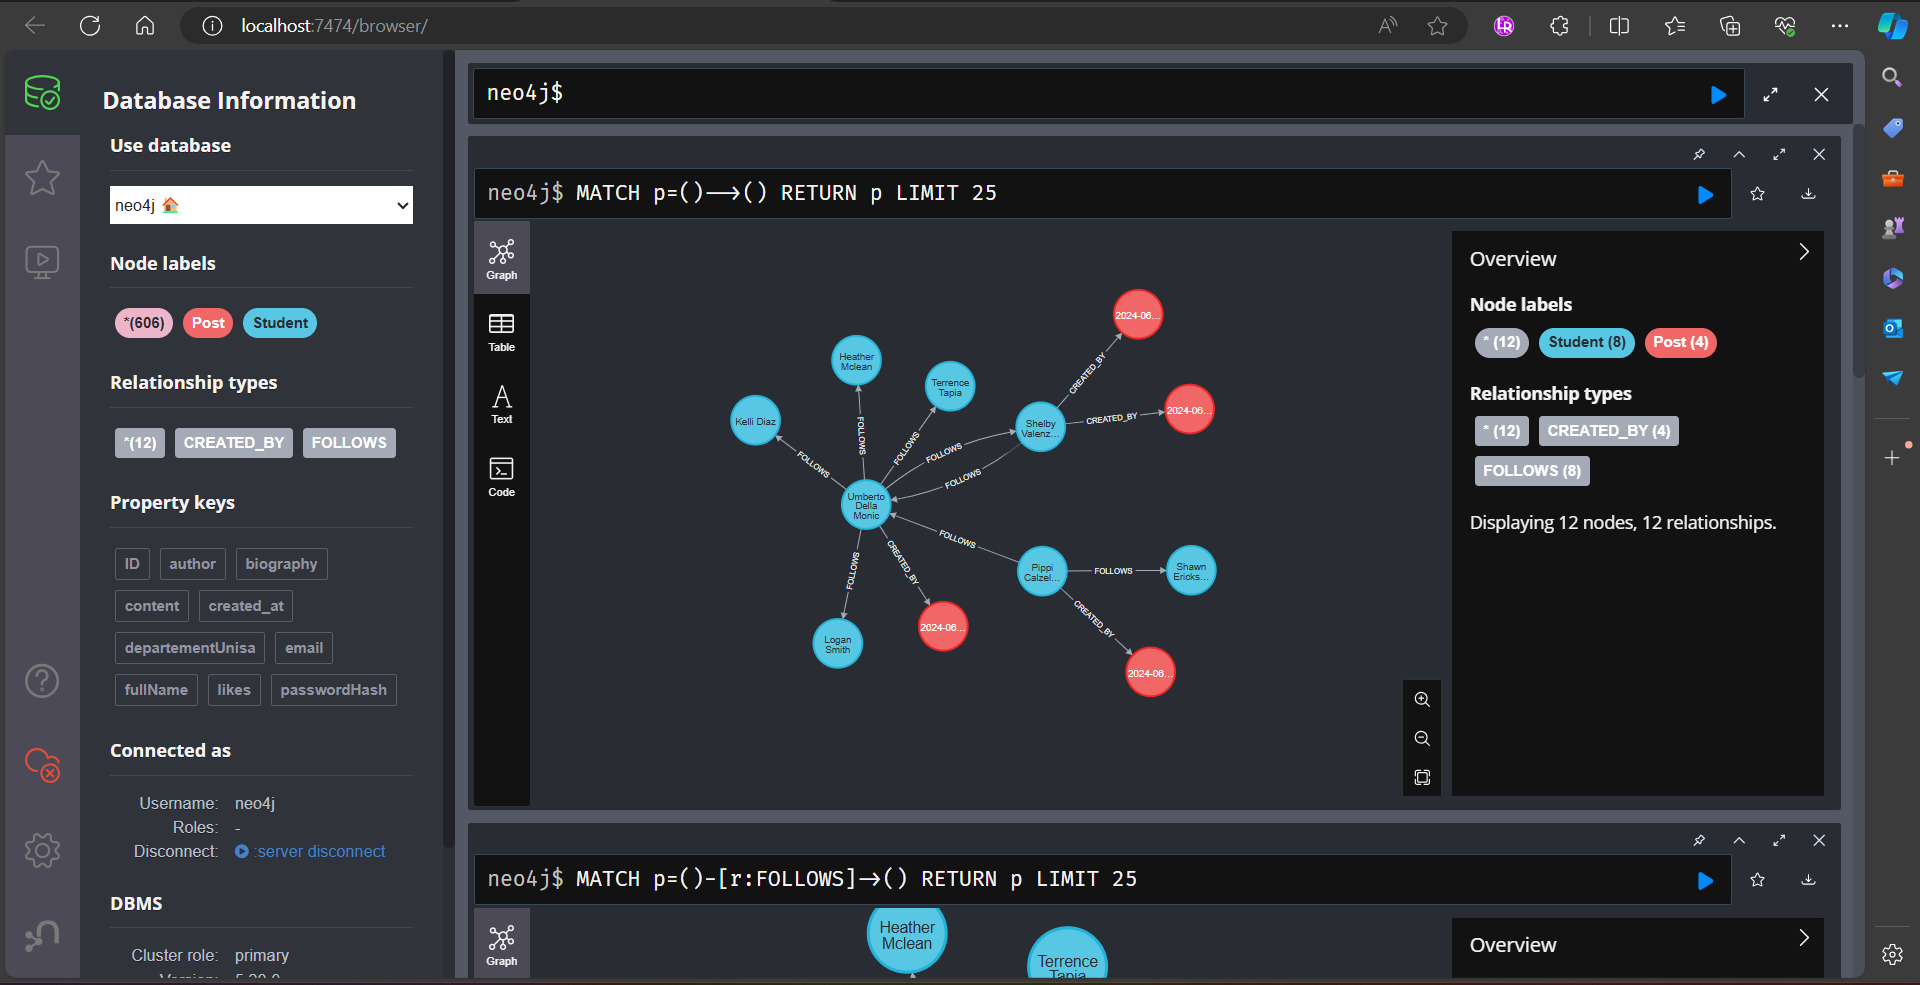Open the Favorites star in the sidebar
Viewport: 1920px width, 985px height.
[42, 178]
